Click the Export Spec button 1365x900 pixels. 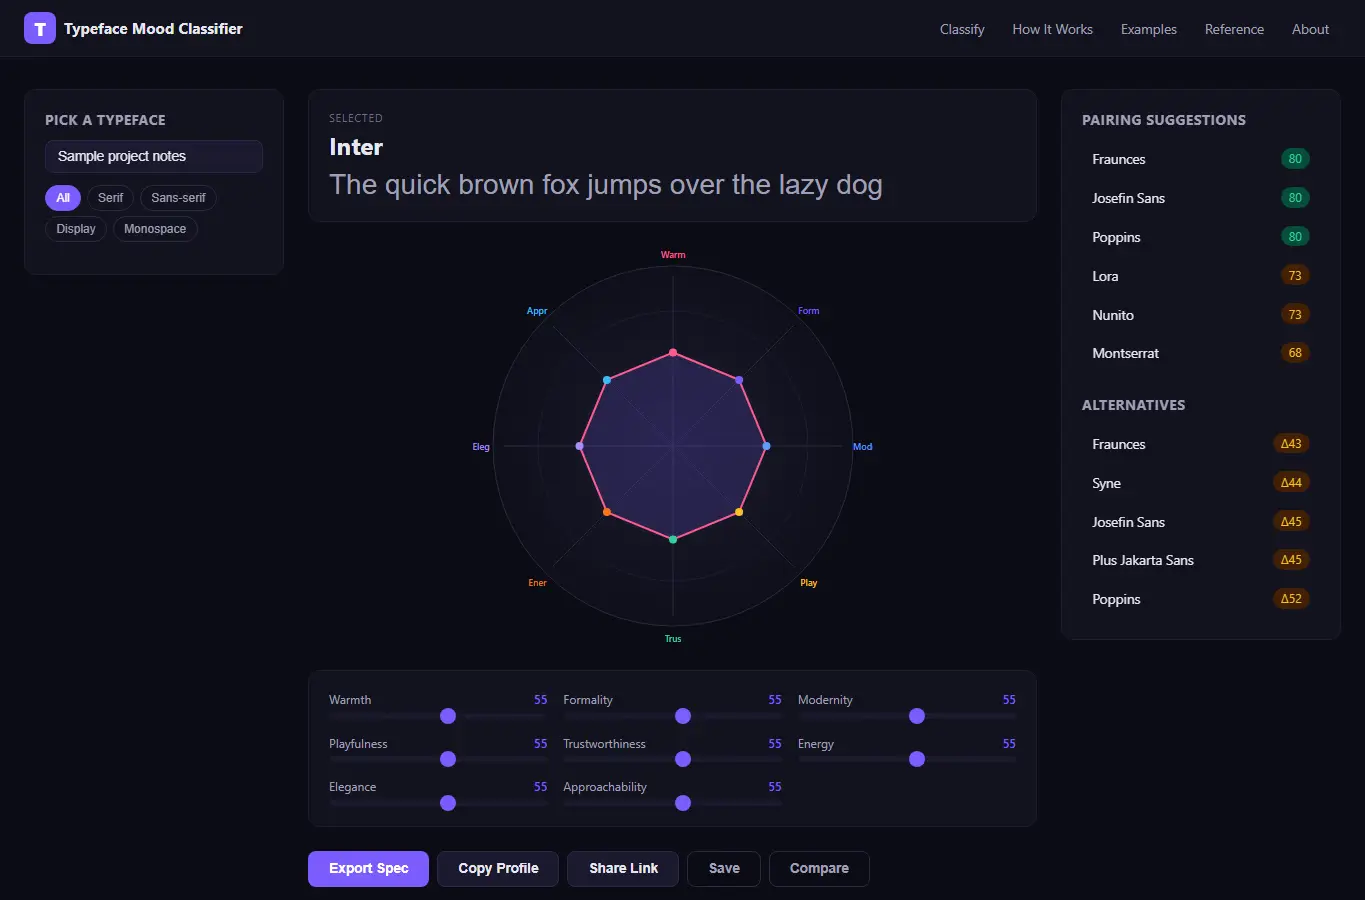[x=368, y=868]
